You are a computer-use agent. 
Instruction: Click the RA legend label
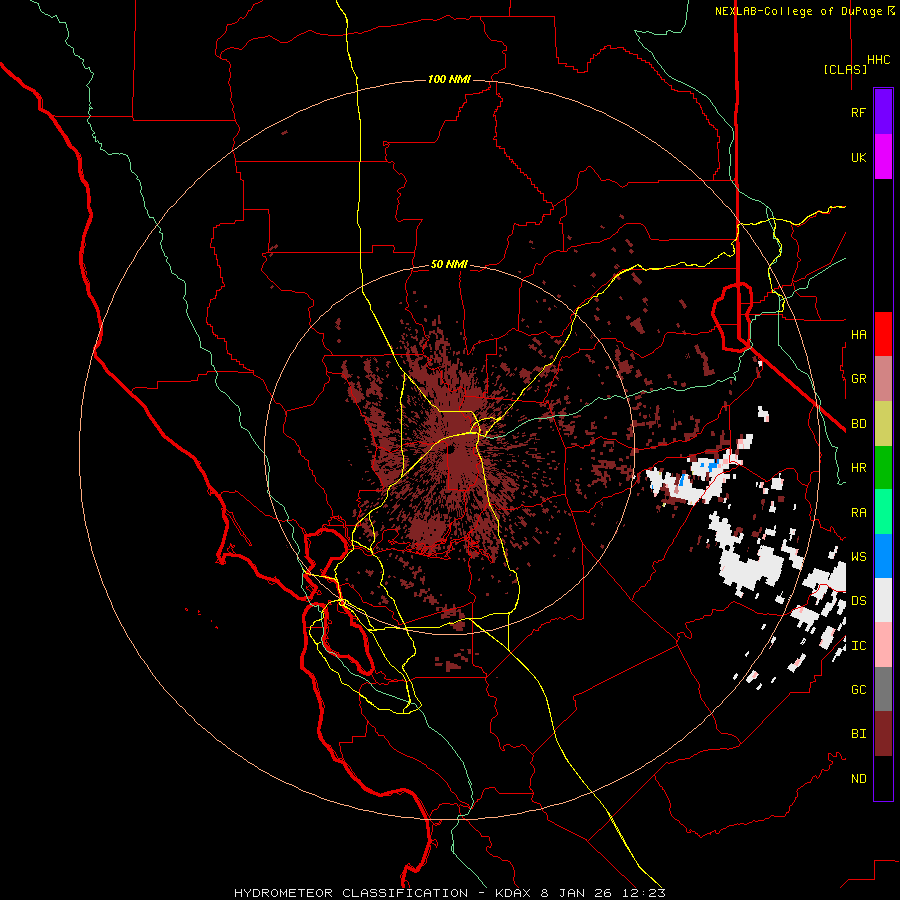coord(858,513)
